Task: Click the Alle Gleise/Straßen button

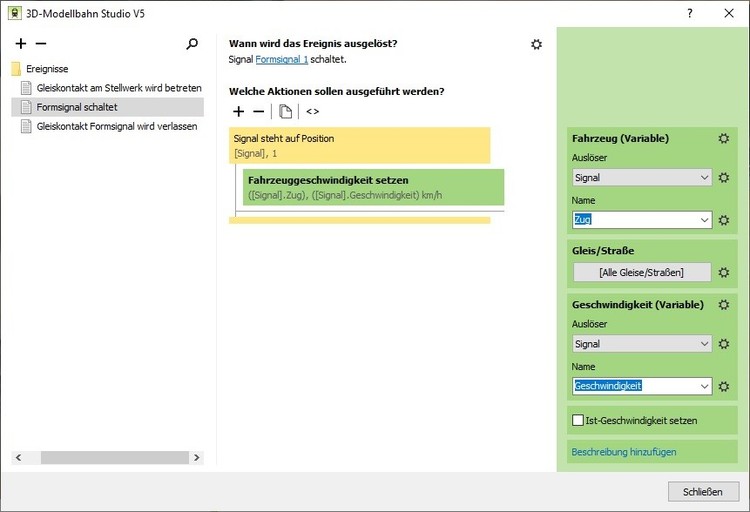Action: pos(641,272)
